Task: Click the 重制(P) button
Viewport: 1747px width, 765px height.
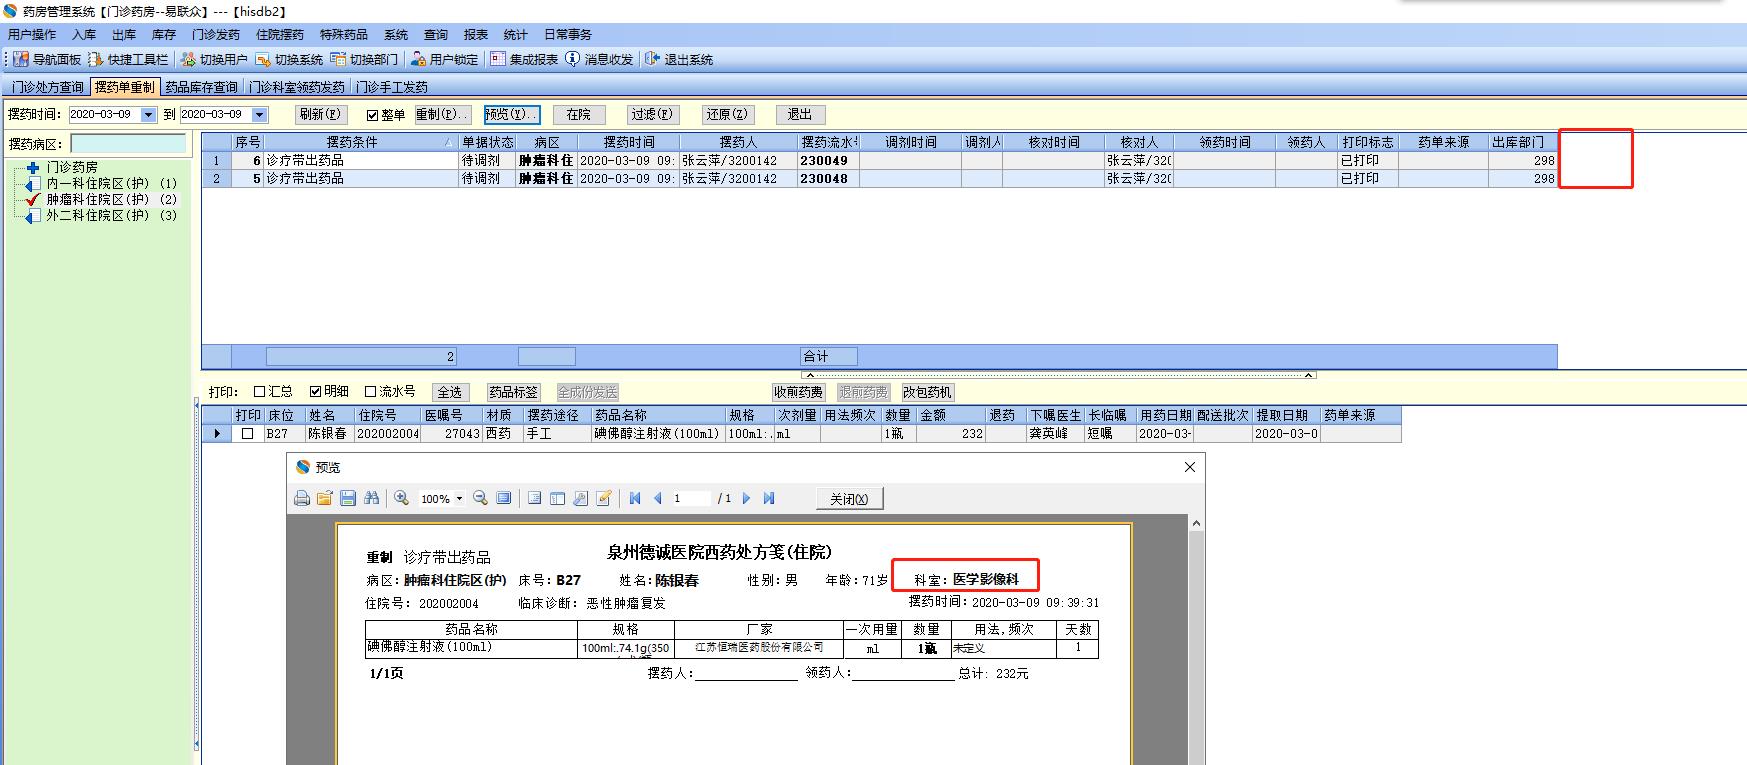Action: (x=442, y=115)
